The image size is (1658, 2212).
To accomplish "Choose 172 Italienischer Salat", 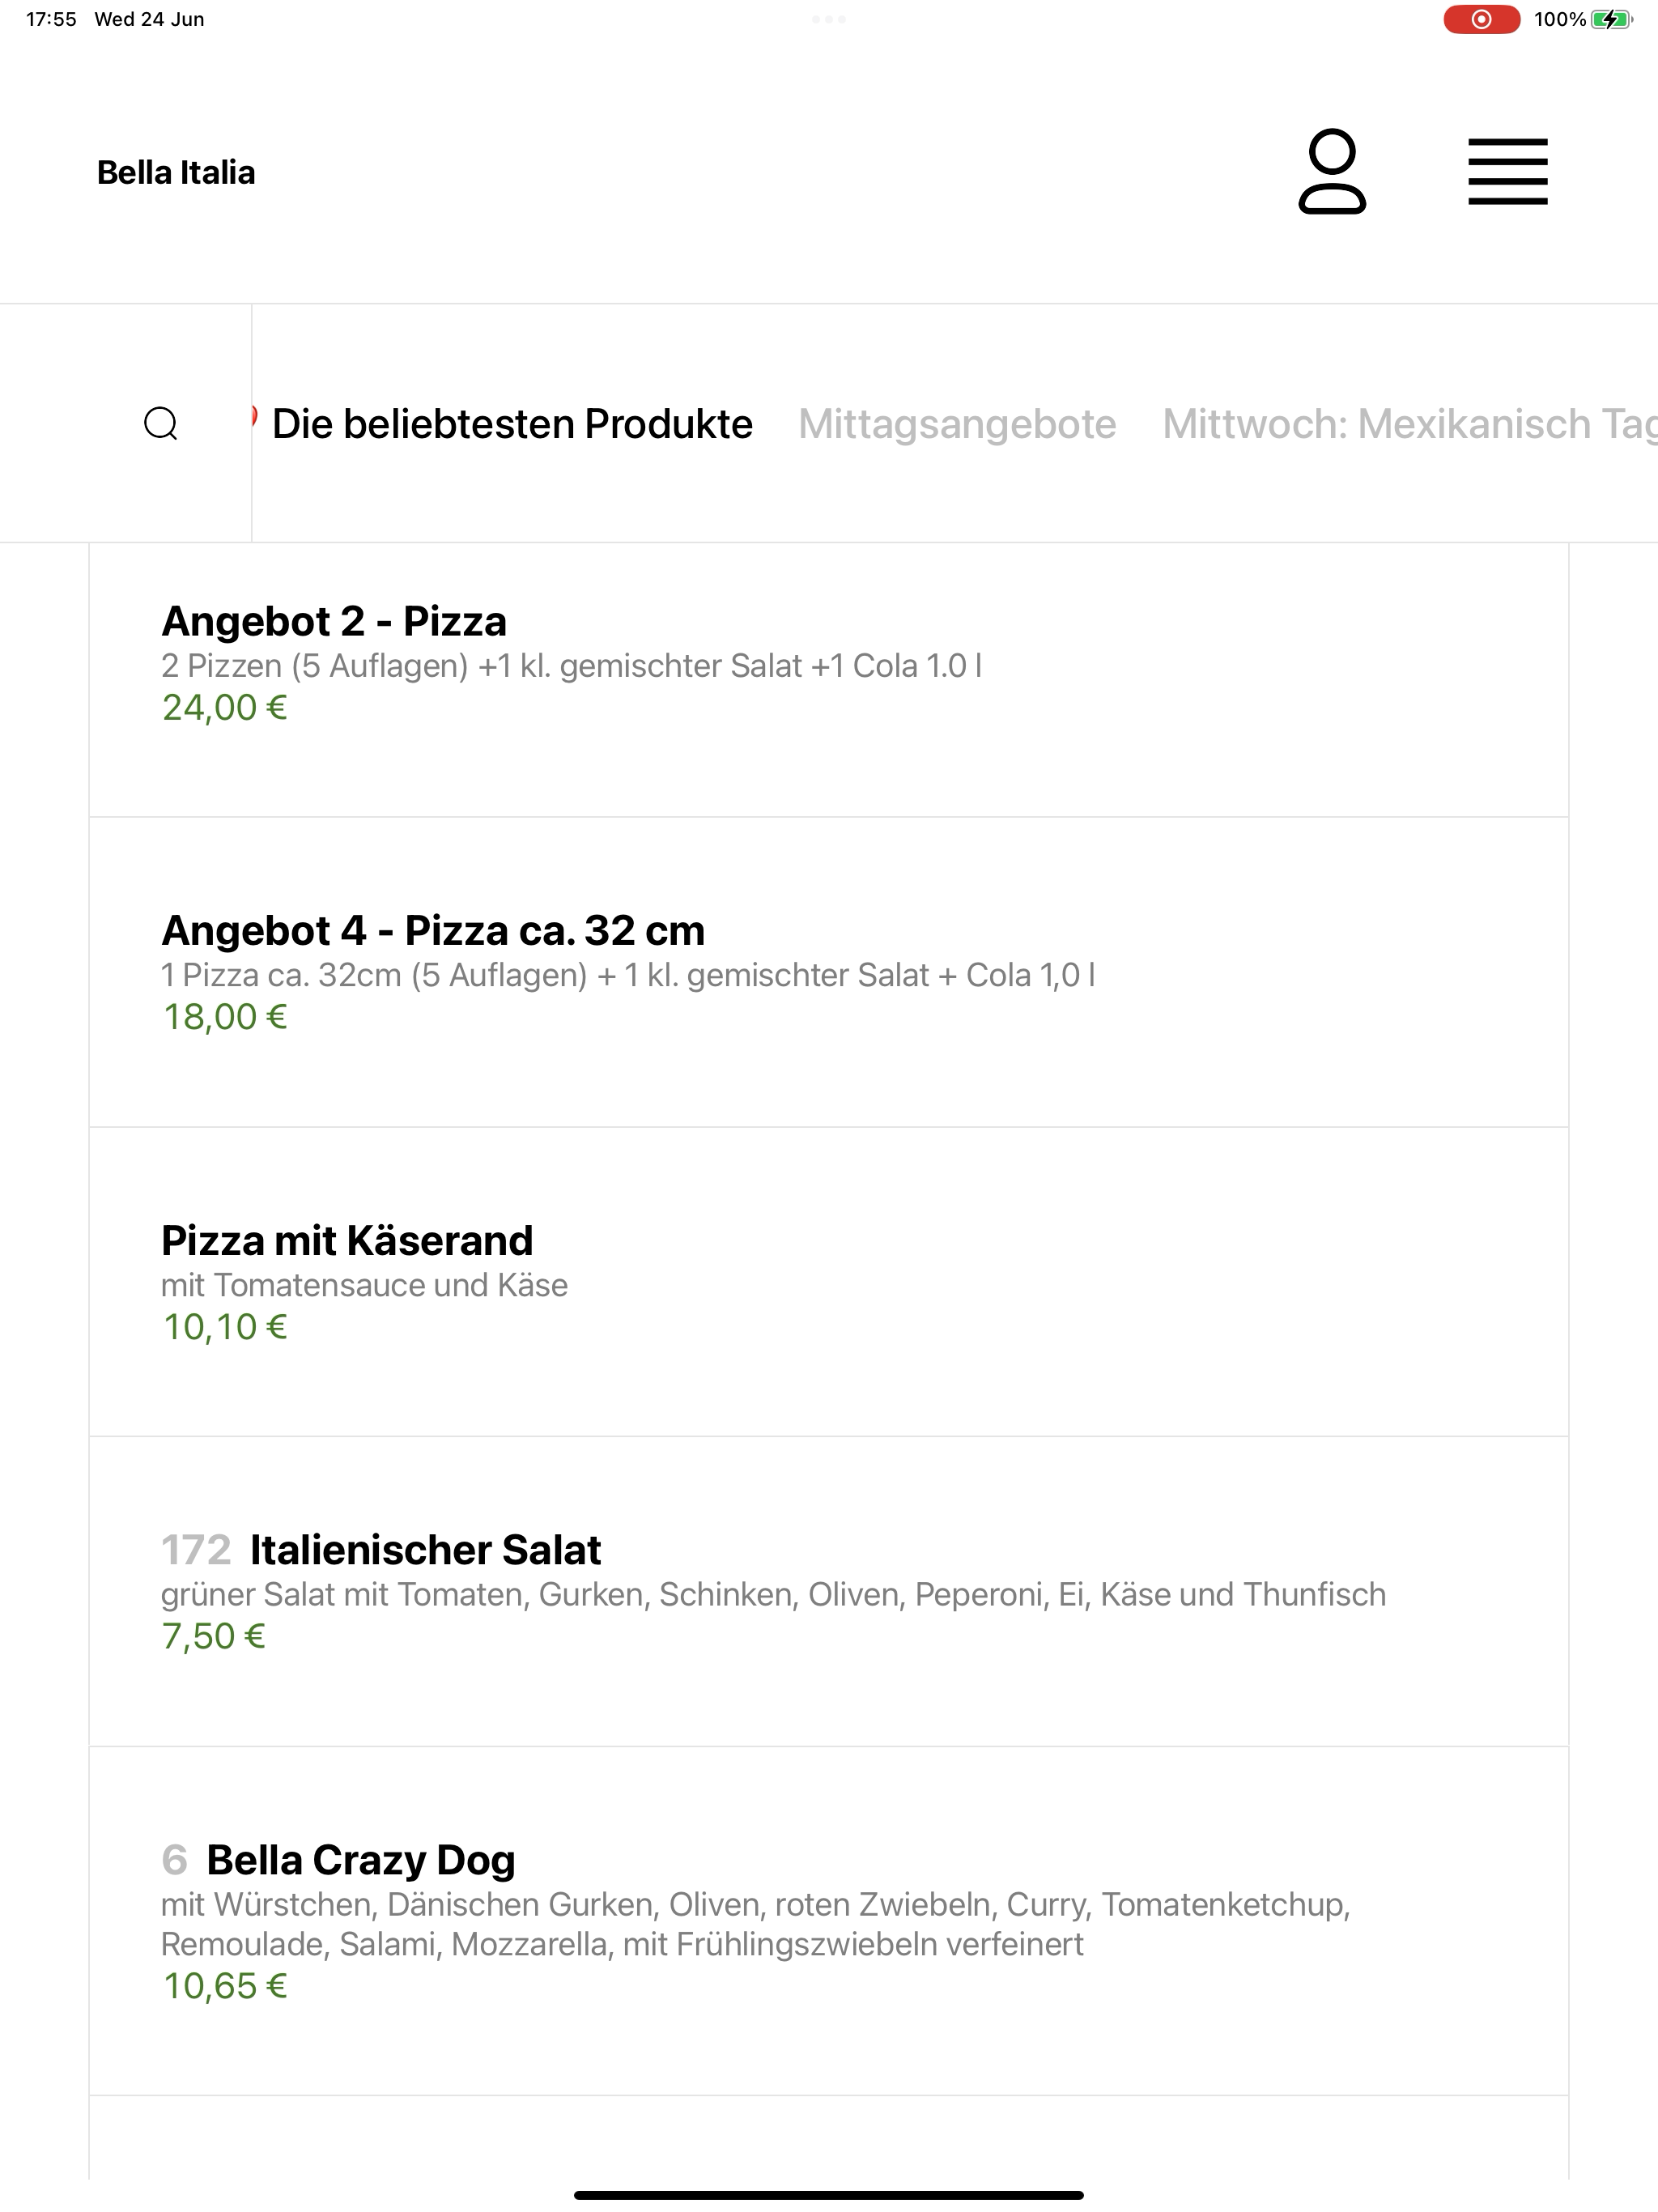I will pos(828,1592).
